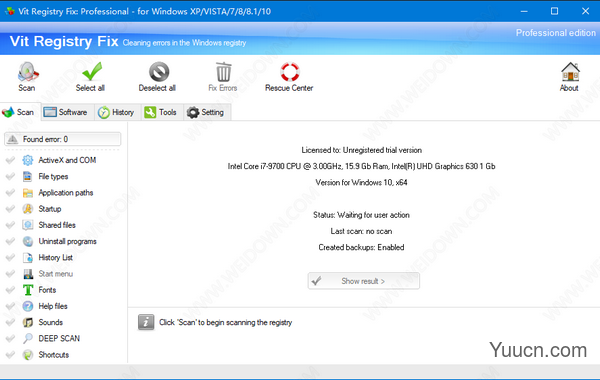Click the warning triangle next to Found error
This screenshot has width=600, height=380.
tap(13, 139)
